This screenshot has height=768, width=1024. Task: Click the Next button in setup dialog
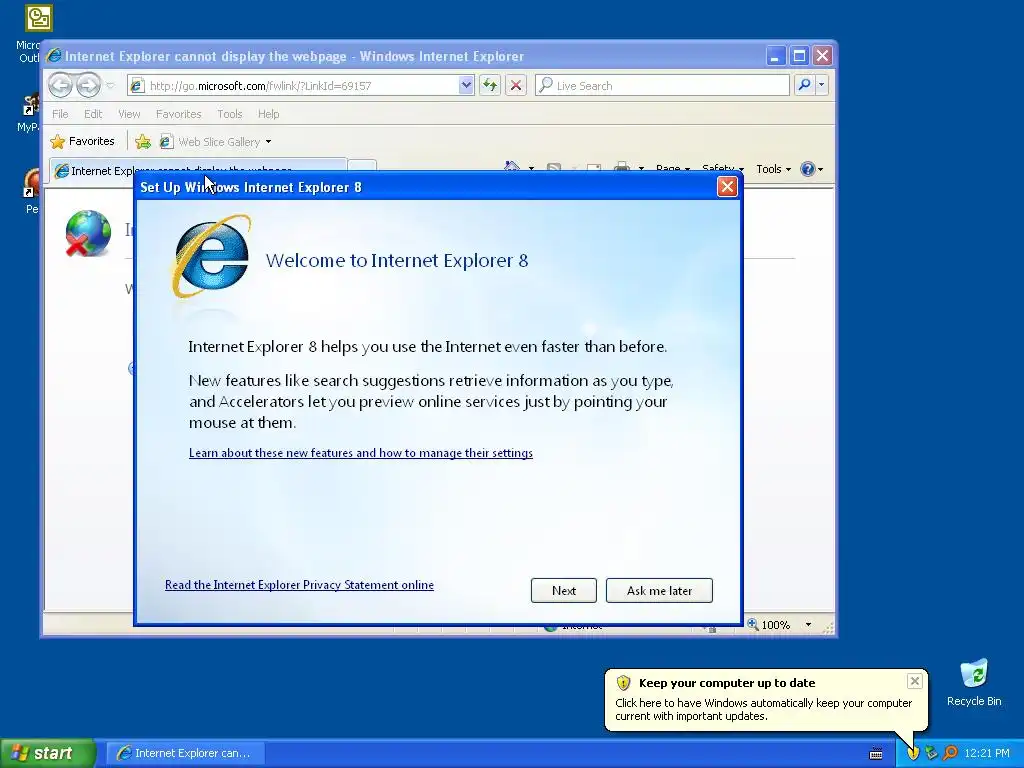coord(564,590)
